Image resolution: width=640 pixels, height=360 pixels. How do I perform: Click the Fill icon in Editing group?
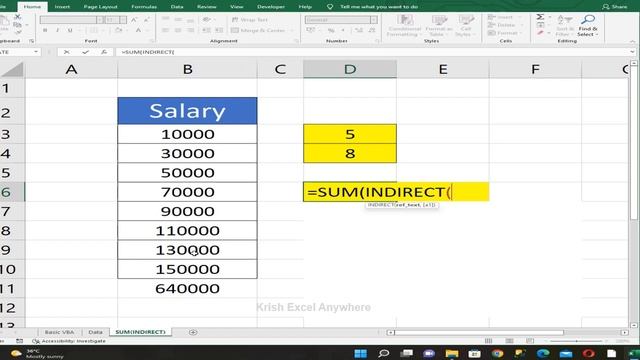tap(540, 25)
